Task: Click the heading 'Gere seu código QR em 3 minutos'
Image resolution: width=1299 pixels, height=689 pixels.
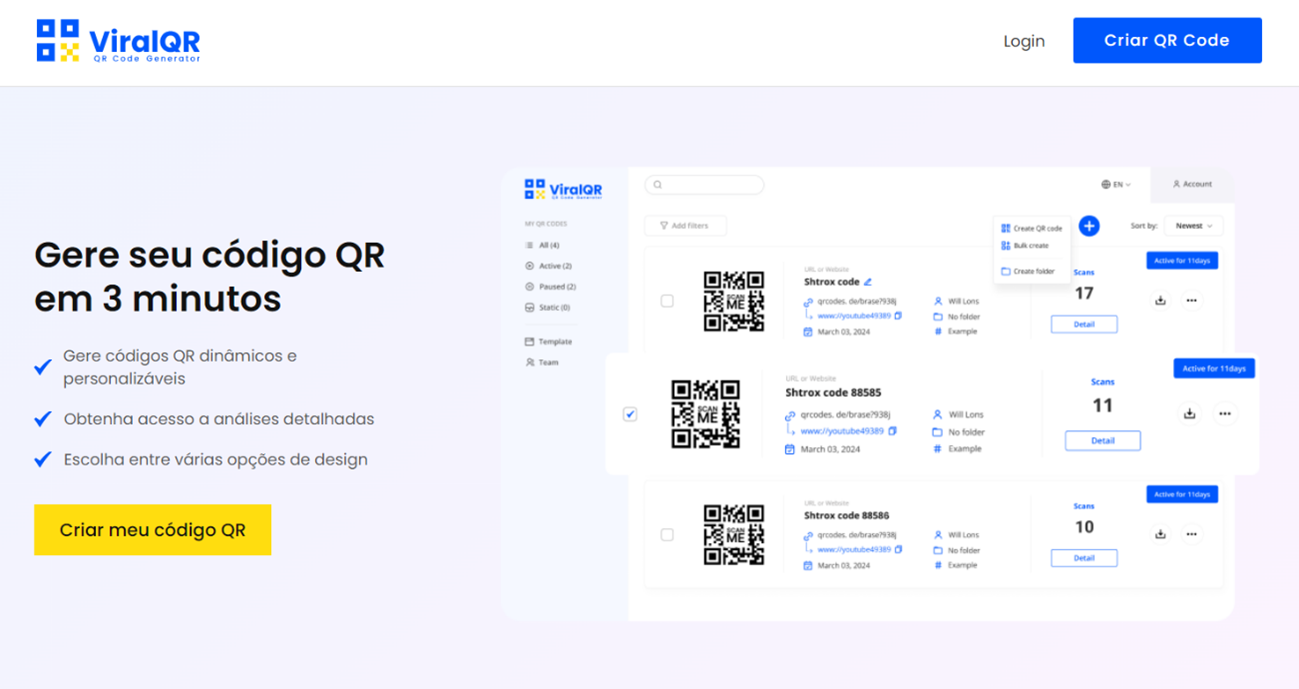Action: (209, 277)
